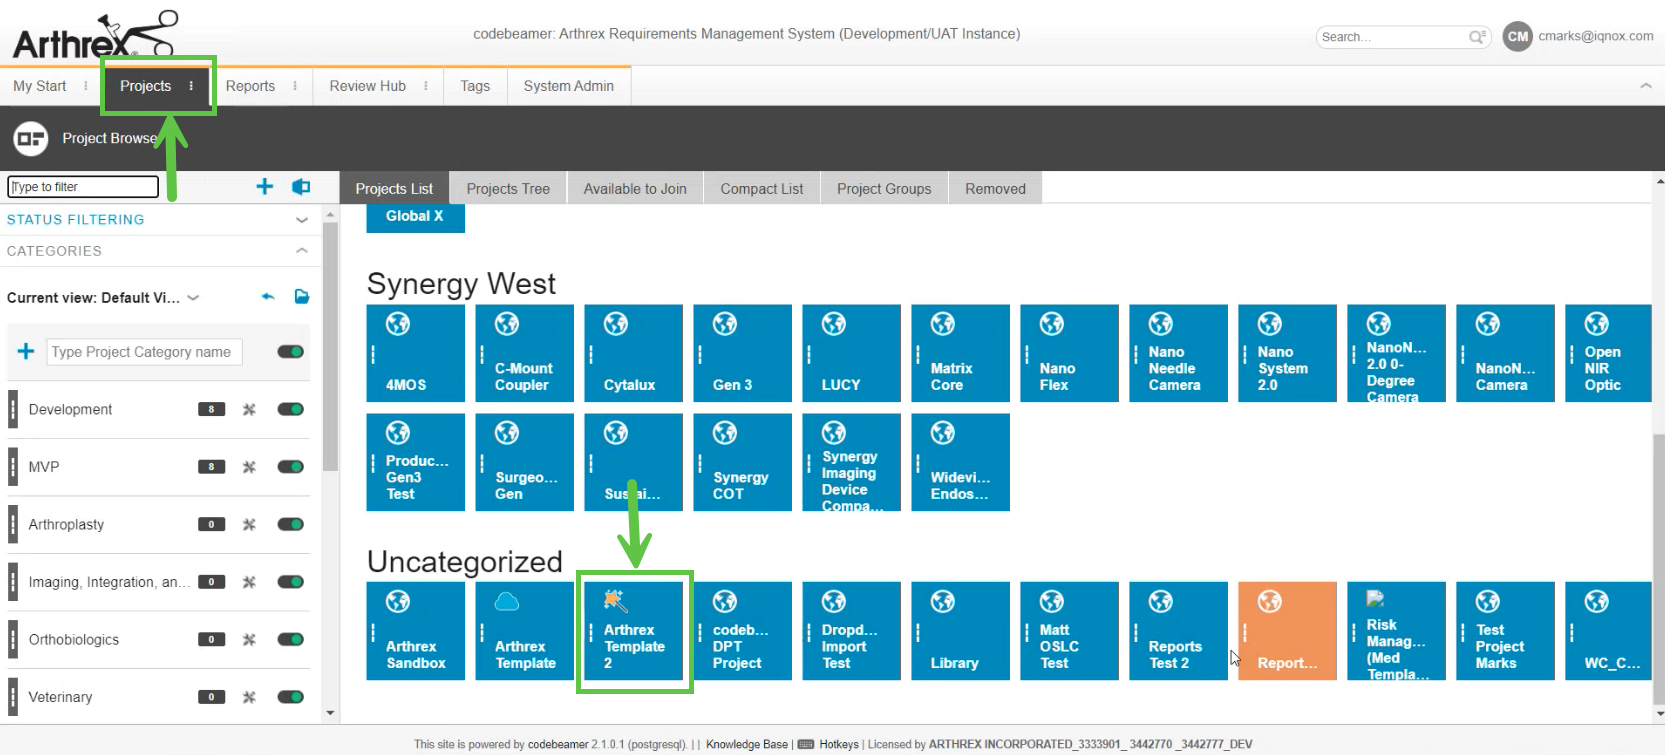
Task: Click the CM user avatar icon
Action: [1517, 37]
